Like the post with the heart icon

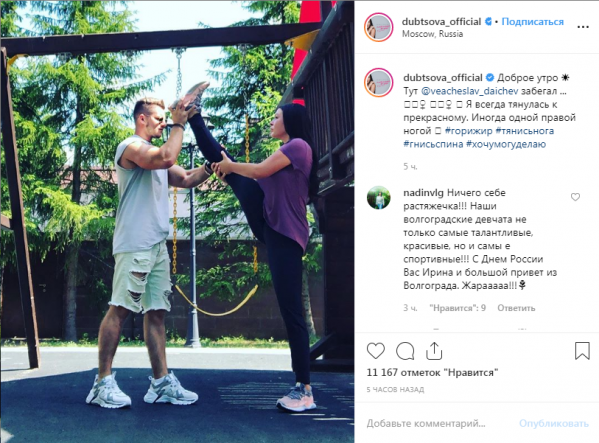(376, 351)
